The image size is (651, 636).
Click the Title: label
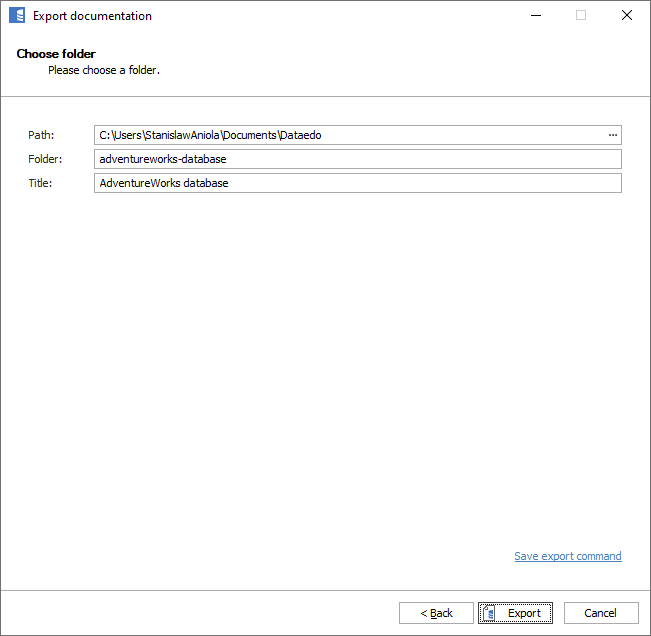click(x=40, y=183)
